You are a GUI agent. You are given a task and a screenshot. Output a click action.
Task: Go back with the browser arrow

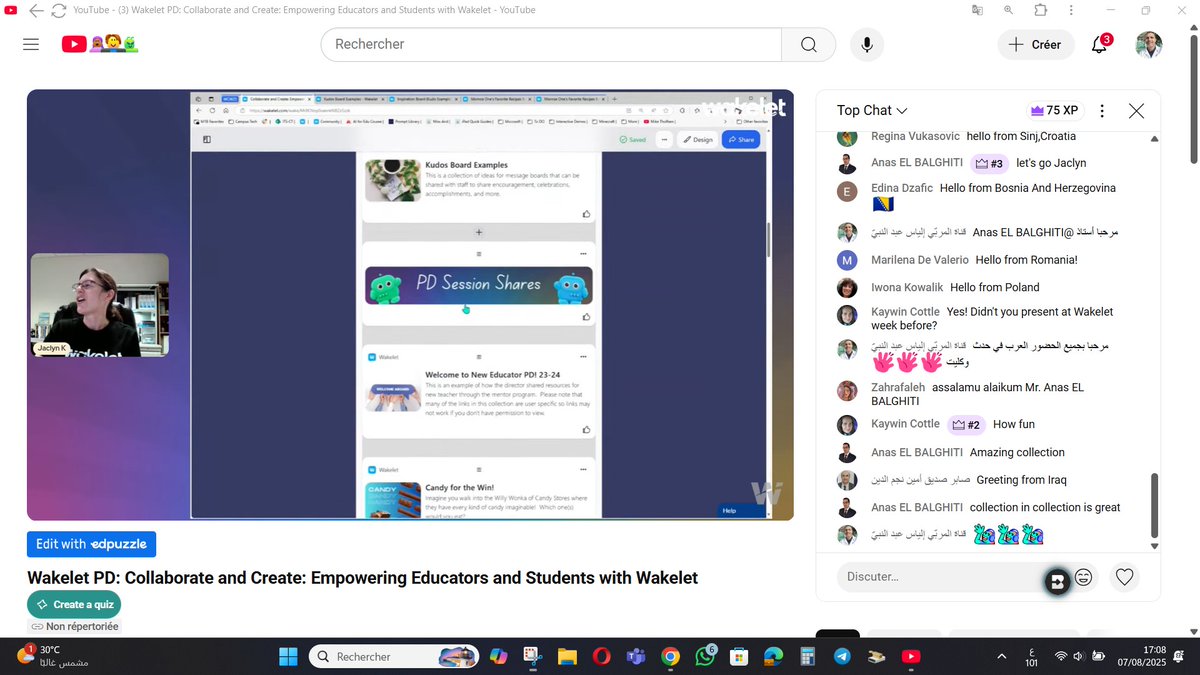[37, 10]
